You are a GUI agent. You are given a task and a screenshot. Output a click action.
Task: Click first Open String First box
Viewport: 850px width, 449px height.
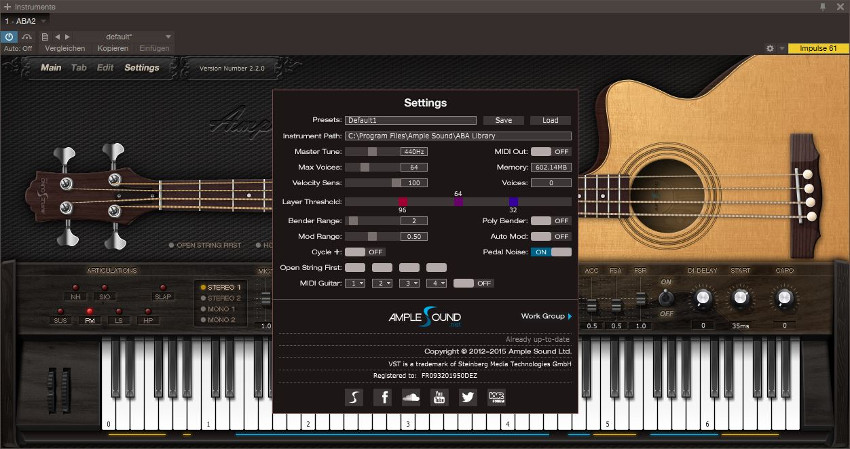355,267
